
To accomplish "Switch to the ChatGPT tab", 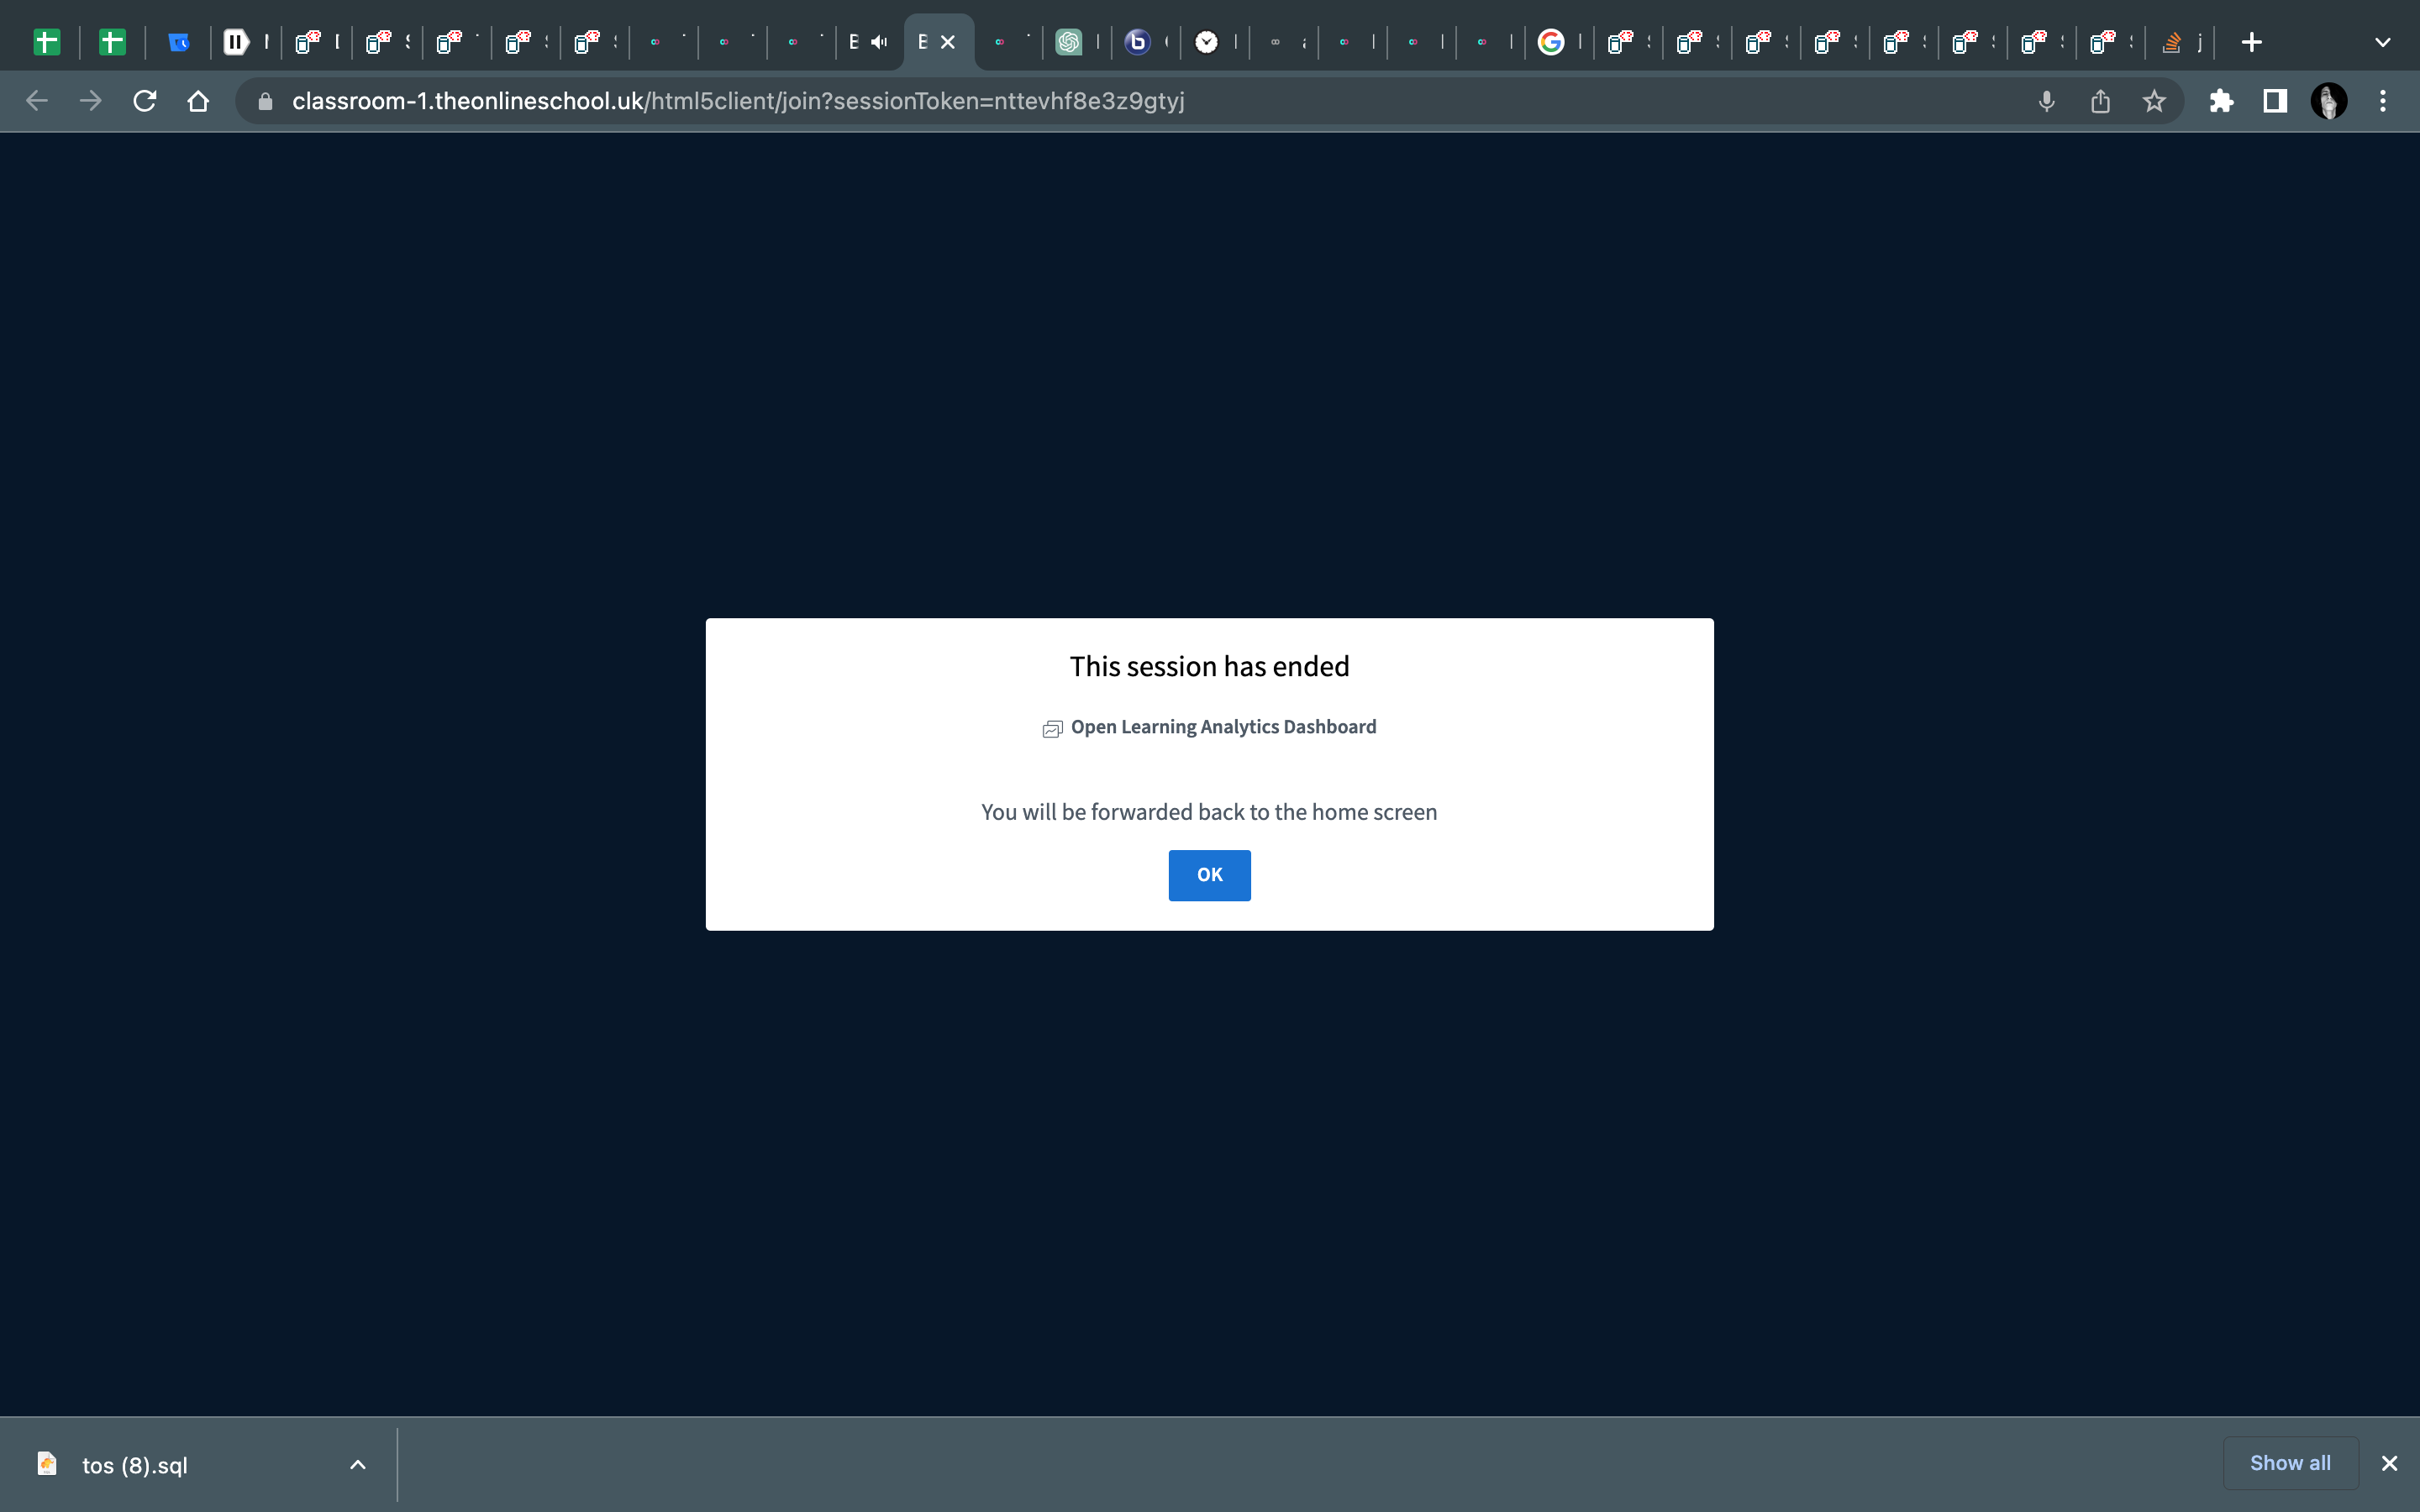I will [1071, 42].
